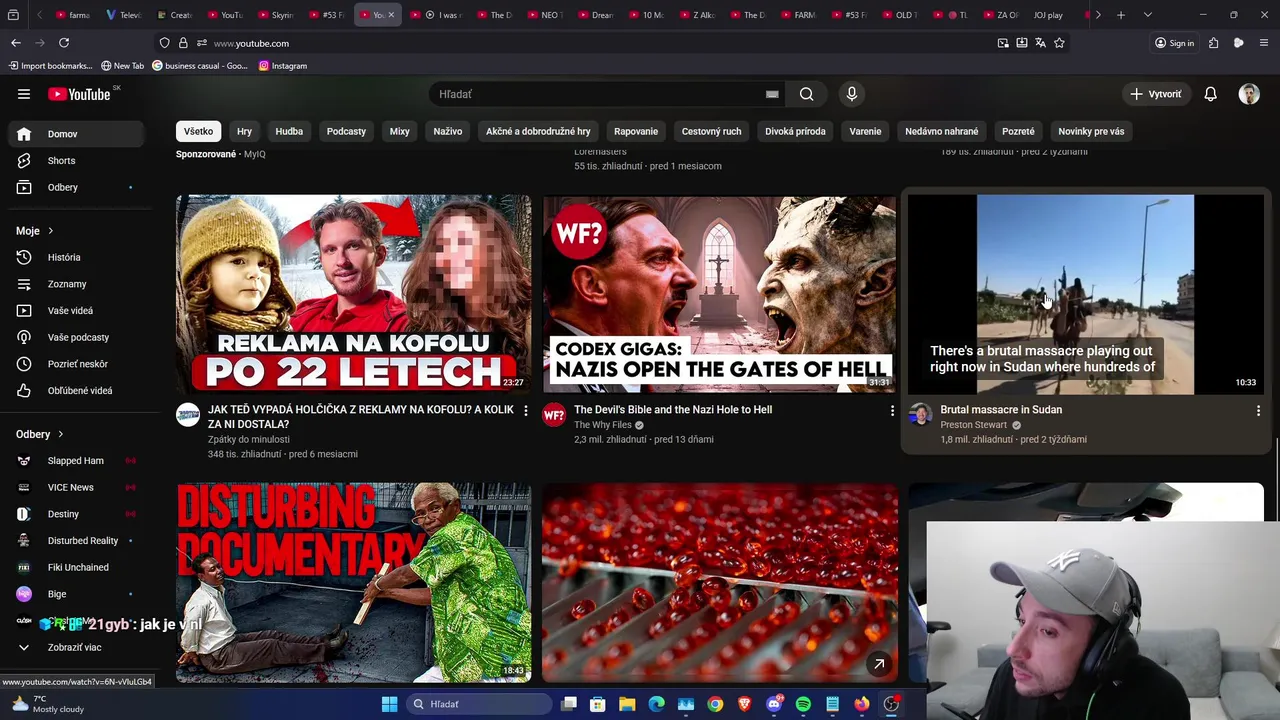Screen dimensions: 1280x720
Task: Click the search magnifier button
Action: pos(806,94)
